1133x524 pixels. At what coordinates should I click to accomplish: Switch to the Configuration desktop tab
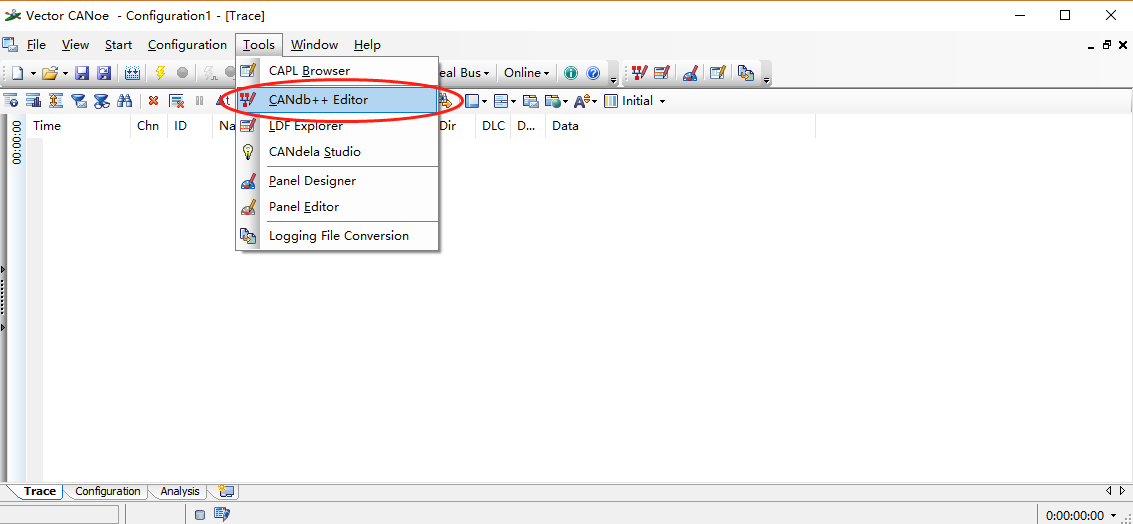tap(108, 491)
